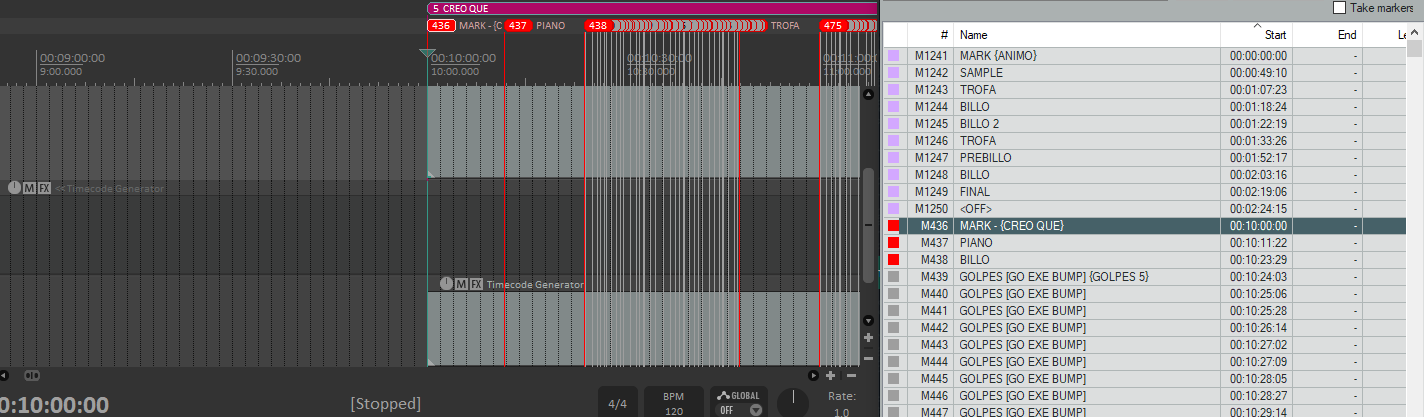Image resolution: width=1424 pixels, height=417 pixels.
Task: Click the horizontal scrollbar right arrow
Action: (x=812, y=376)
